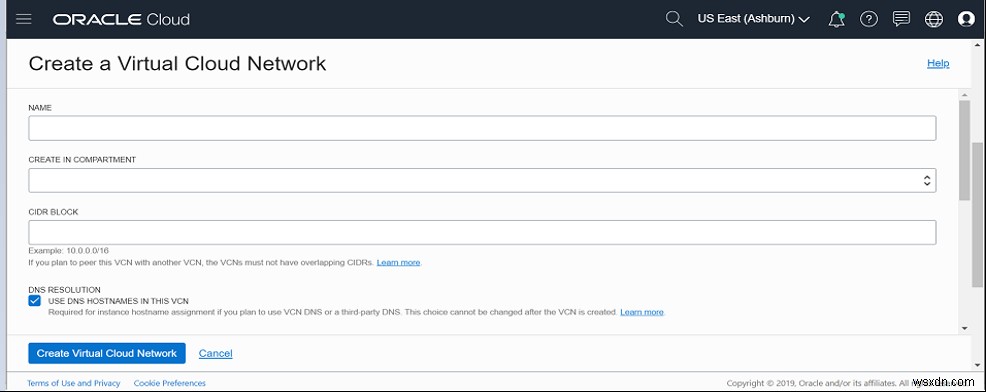Open the Learn more link about overlapping CIDRs
The image size is (986, 392).
[x=399, y=262]
